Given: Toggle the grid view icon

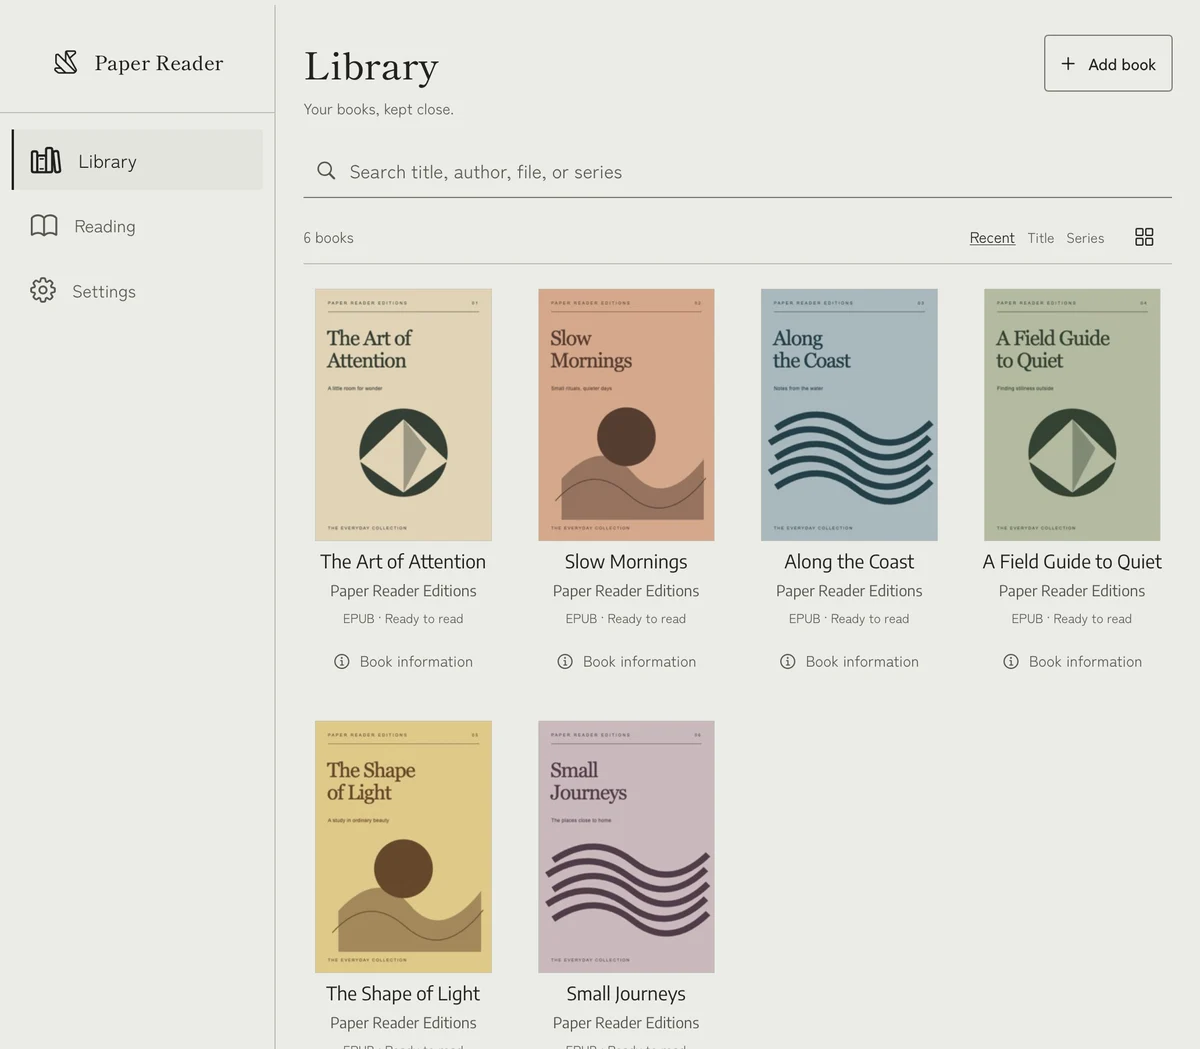Looking at the screenshot, I should 1144,237.
